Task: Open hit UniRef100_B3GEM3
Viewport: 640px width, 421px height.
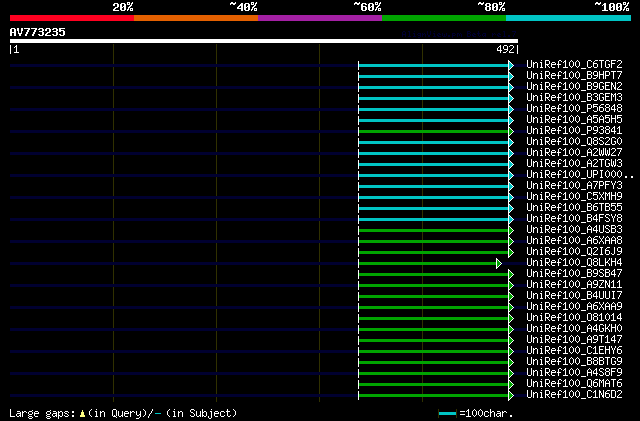Action: click(574, 98)
